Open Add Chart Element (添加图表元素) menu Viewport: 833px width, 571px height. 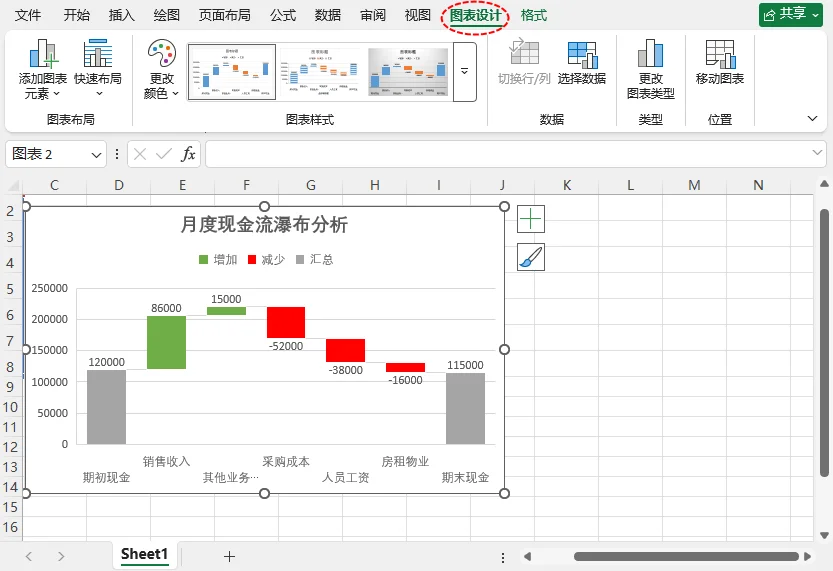pos(42,69)
